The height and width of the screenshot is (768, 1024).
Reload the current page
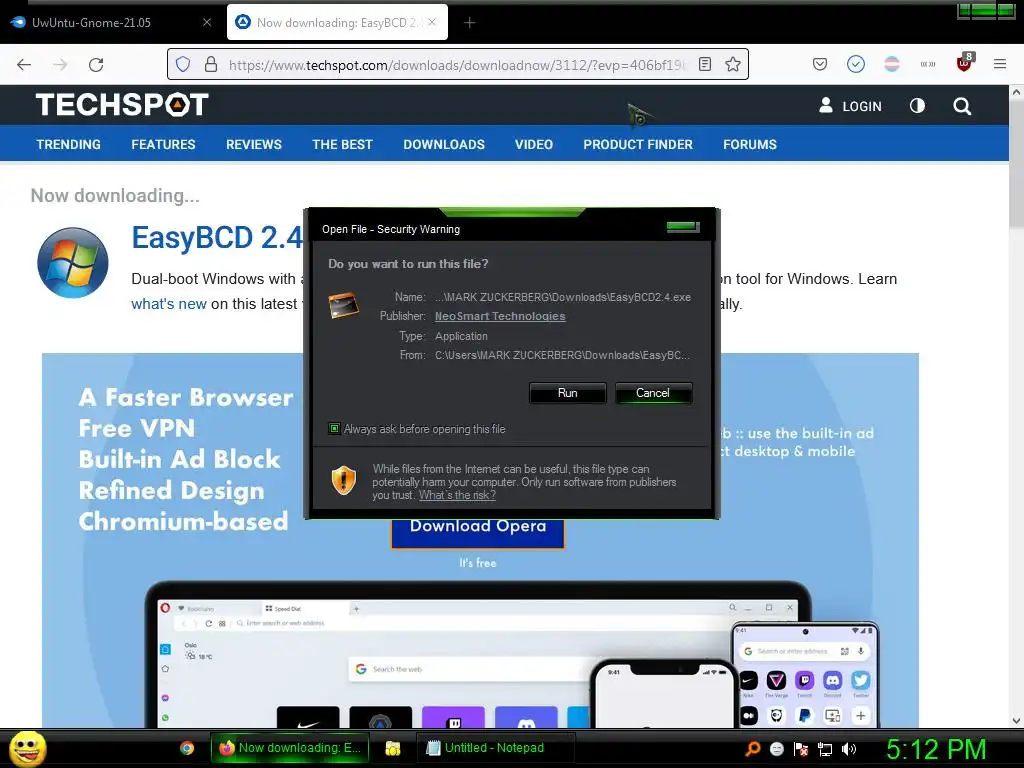click(96, 65)
